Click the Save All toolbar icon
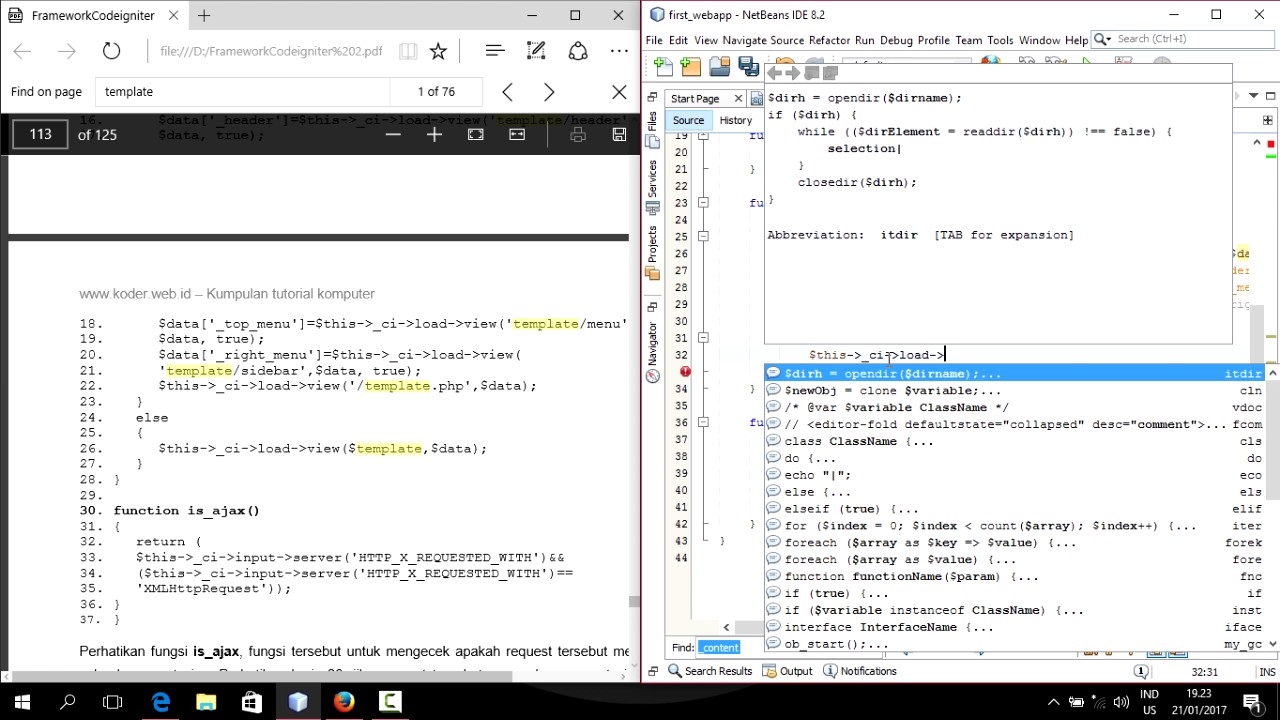1280x720 pixels. [748, 67]
